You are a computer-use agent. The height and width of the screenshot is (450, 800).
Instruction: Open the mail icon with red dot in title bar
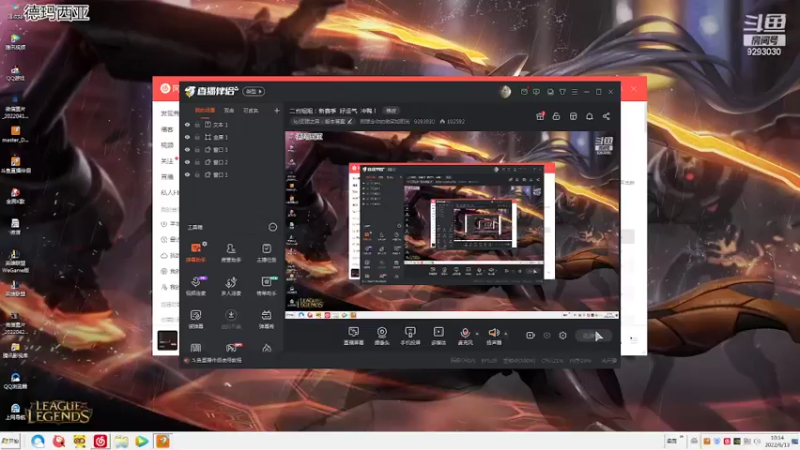[x=524, y=92]
